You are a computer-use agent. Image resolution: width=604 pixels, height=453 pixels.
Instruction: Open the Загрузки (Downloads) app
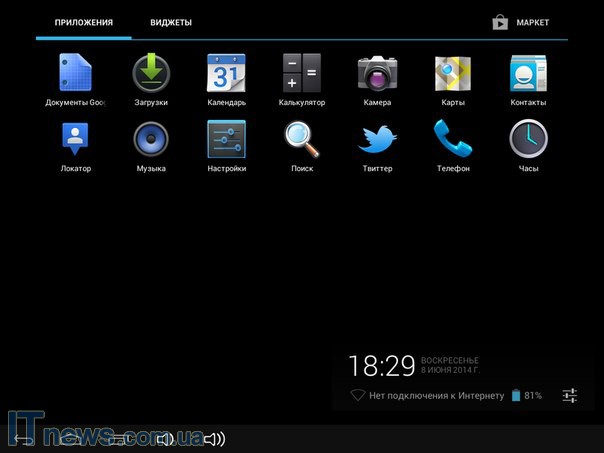(151, 74)
